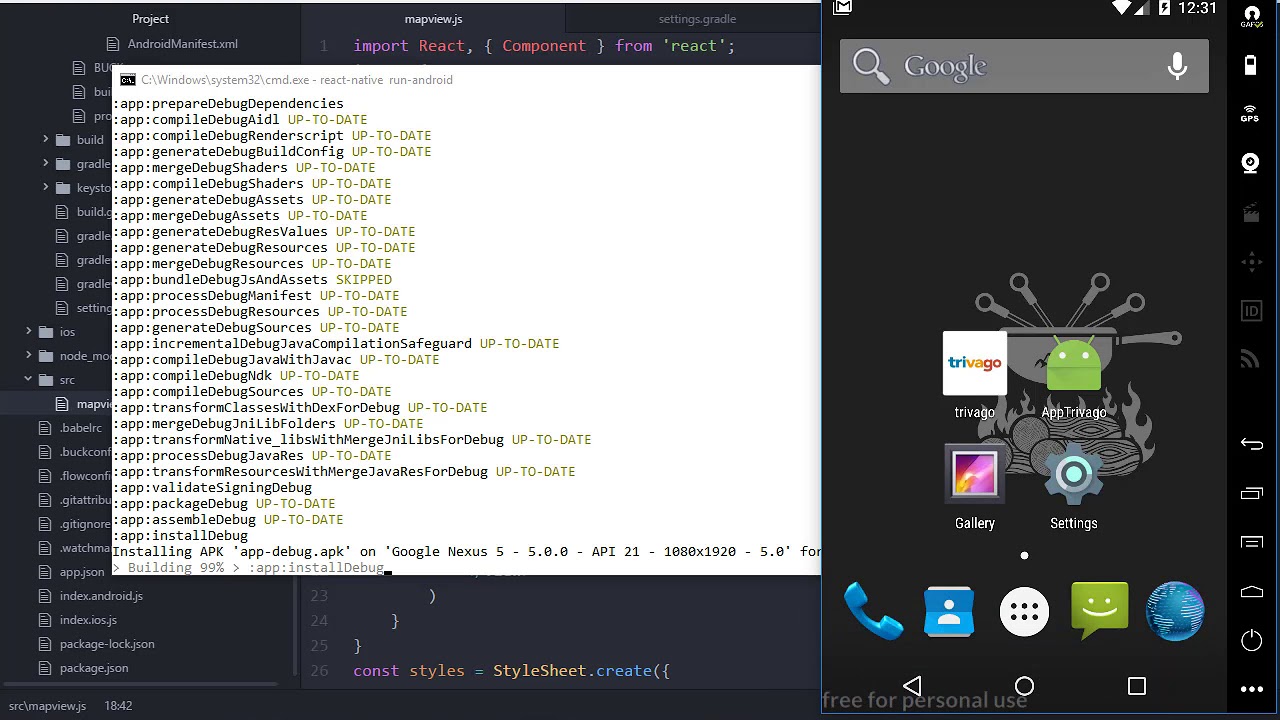Select the Project panel tab
The image size is (1280, 720).
(150, 19)
